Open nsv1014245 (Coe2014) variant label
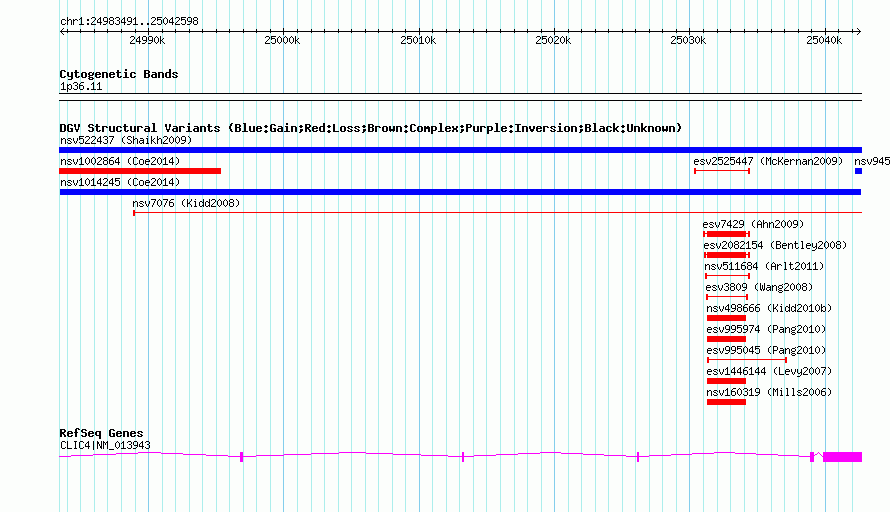 [120, 182]
